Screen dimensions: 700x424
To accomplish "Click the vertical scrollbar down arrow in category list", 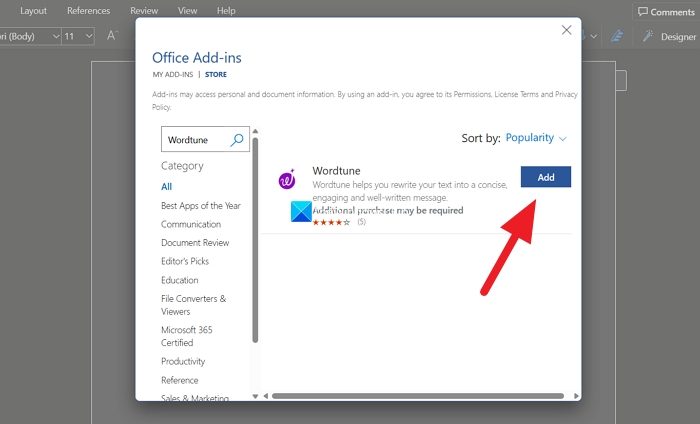I will click(255, 396).
